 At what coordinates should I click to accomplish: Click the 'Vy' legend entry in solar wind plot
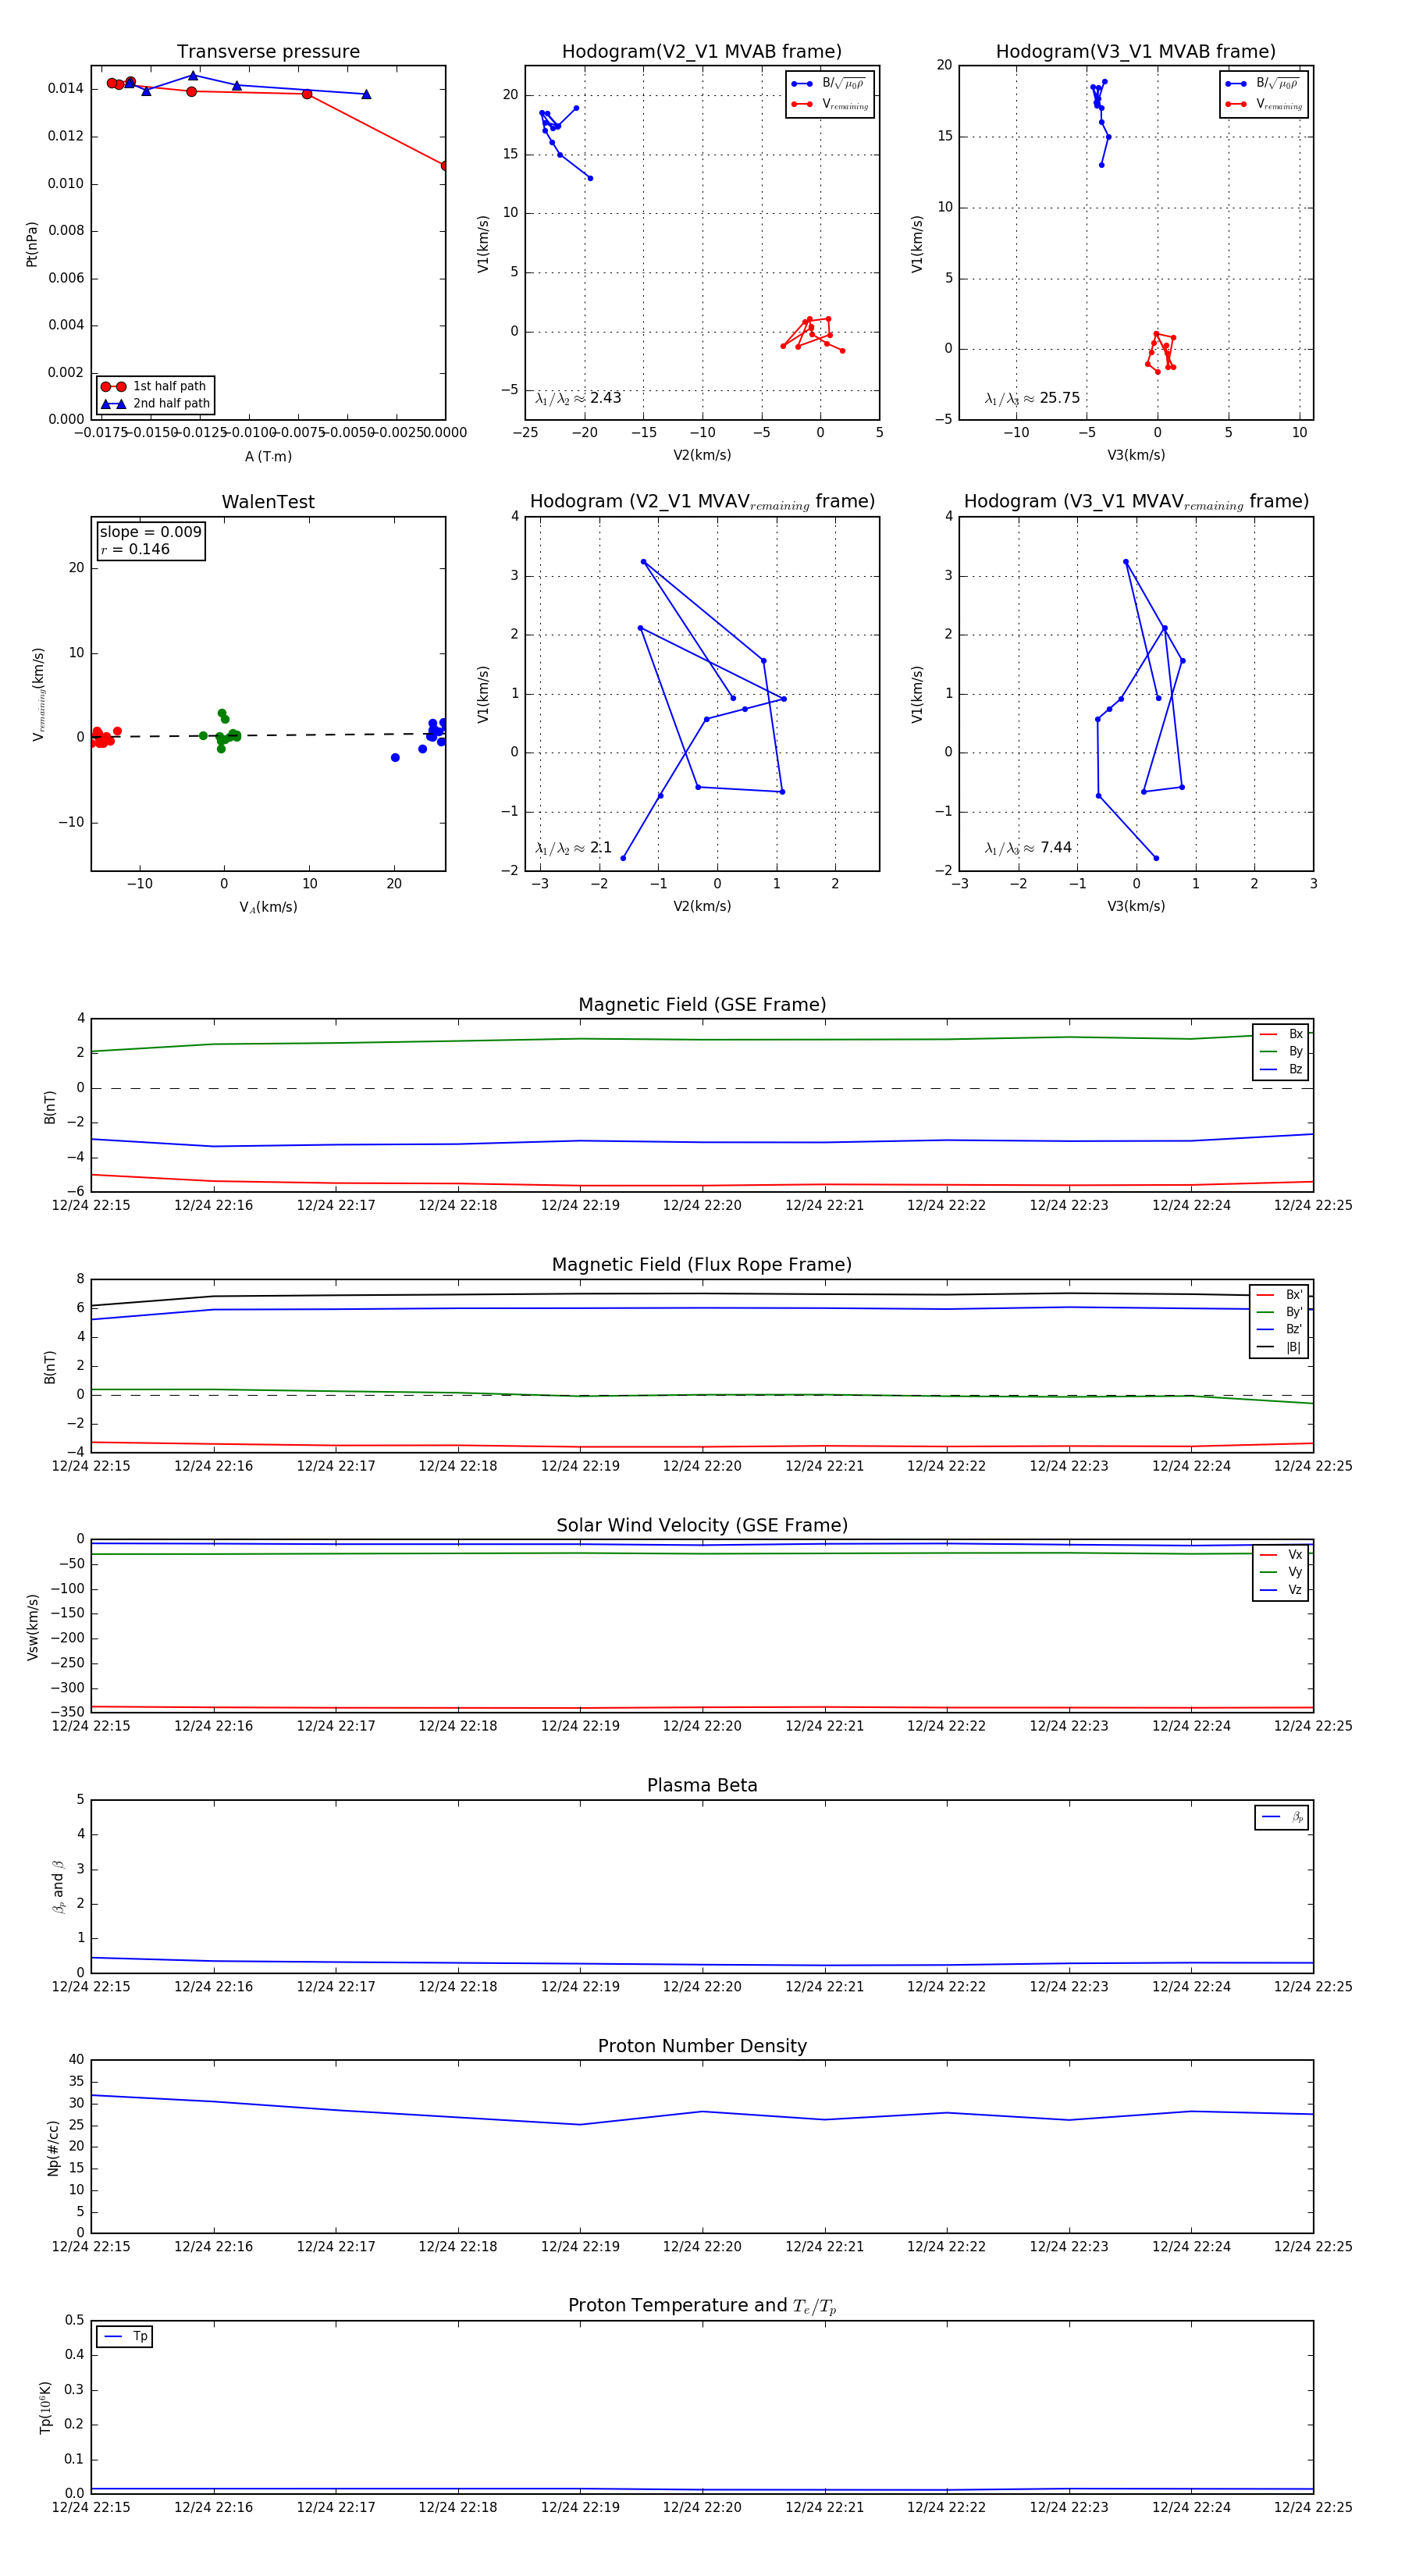click(x=1281, y=1572)
